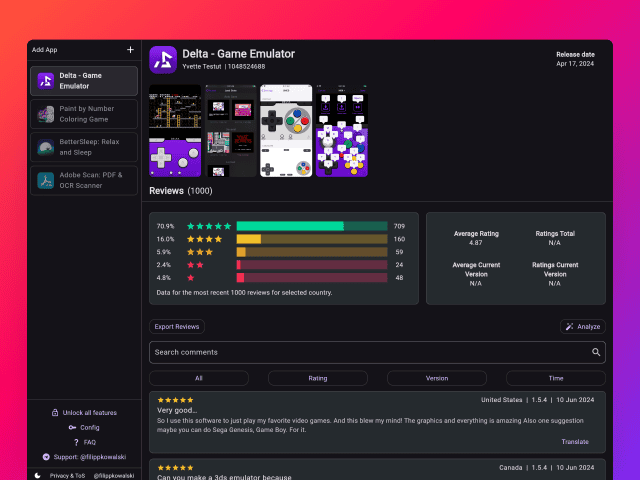The height and width of the screenshot is (480, 640).
Task: Click the magnifier icon in the search comments bar
Action: 596,352
